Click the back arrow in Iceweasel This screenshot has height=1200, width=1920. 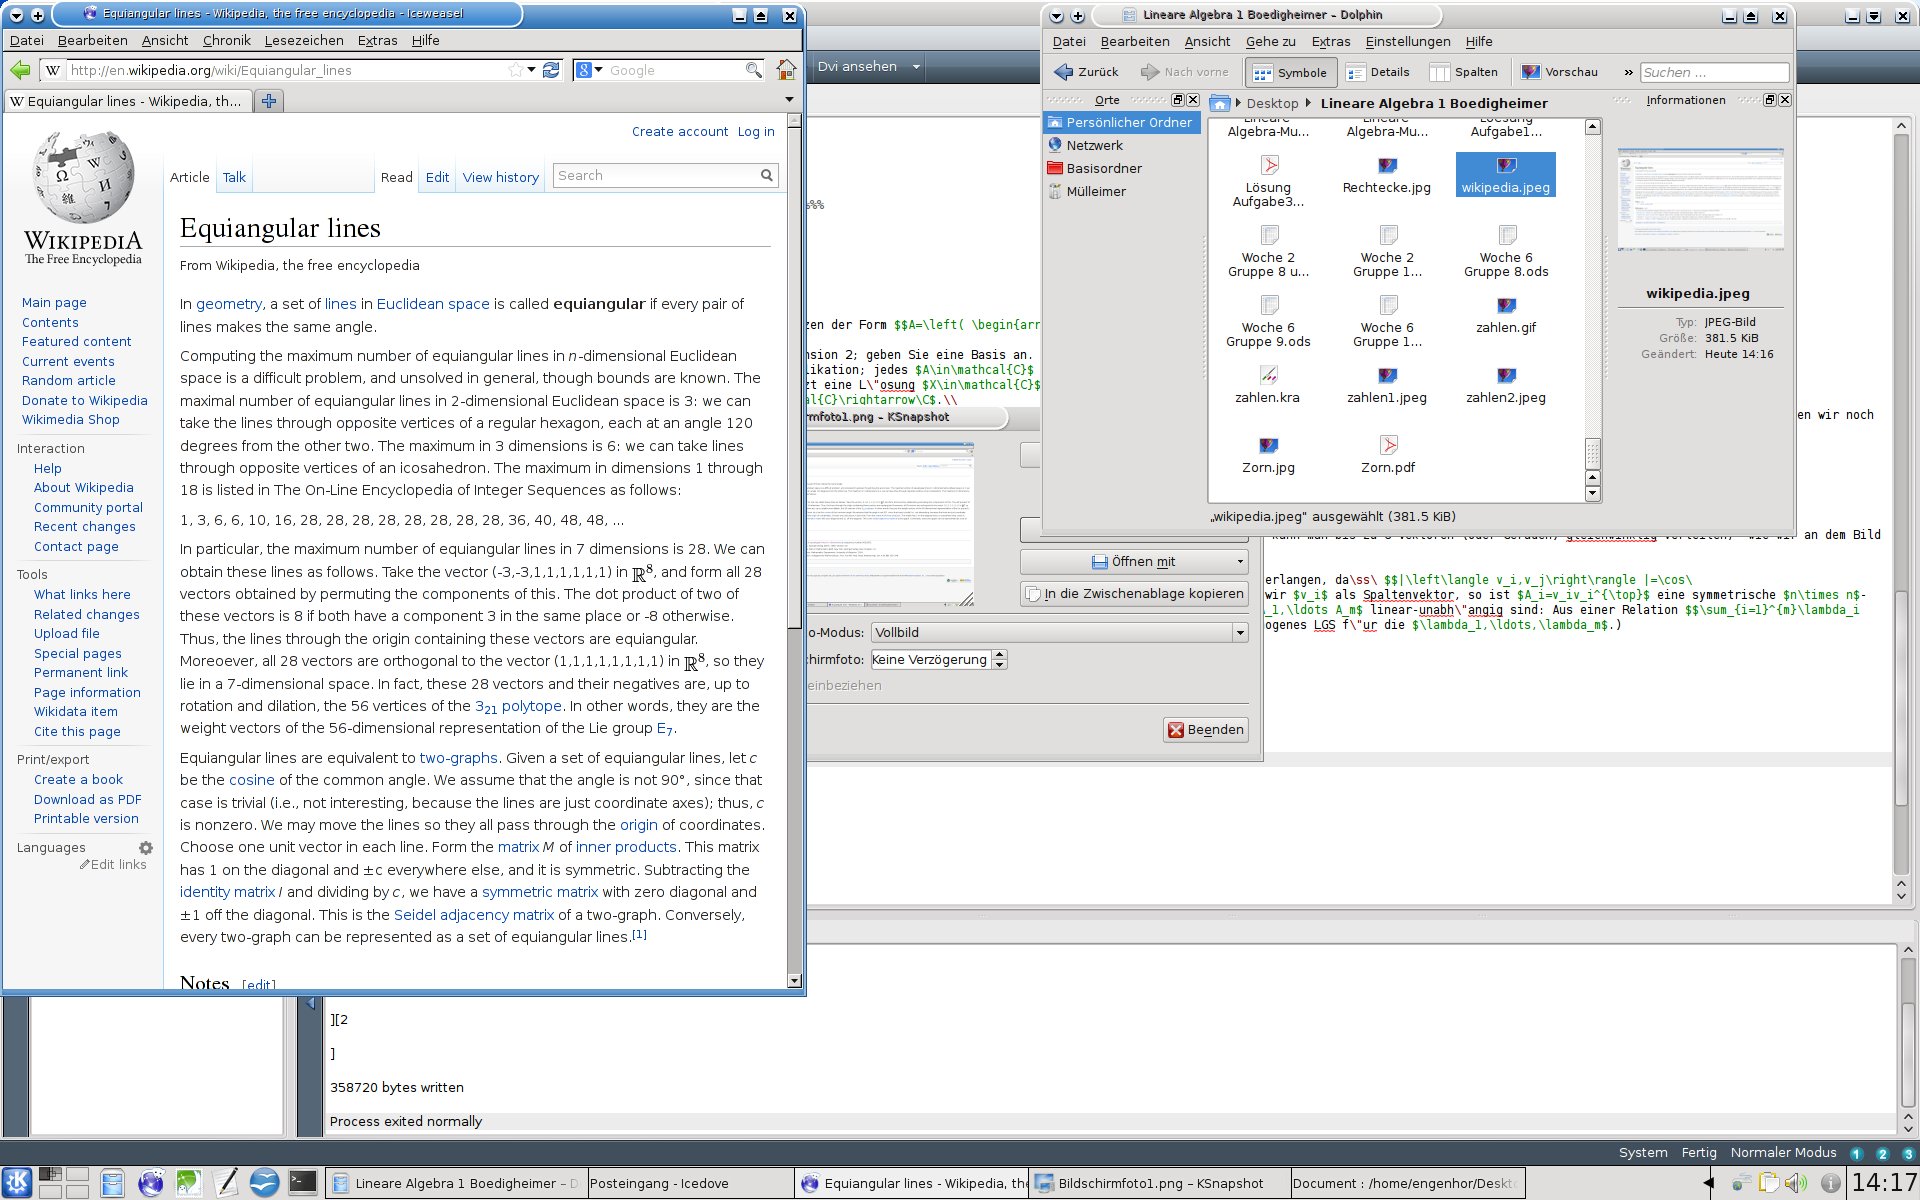coord(20,70)
